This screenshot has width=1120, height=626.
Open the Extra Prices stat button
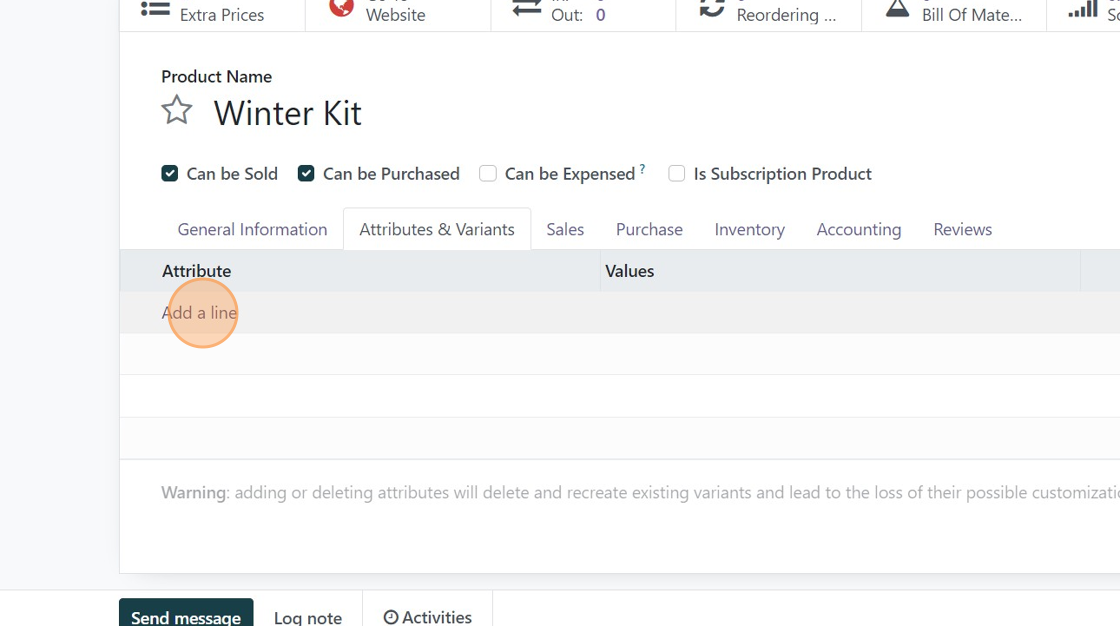click(x=212, y=14)
